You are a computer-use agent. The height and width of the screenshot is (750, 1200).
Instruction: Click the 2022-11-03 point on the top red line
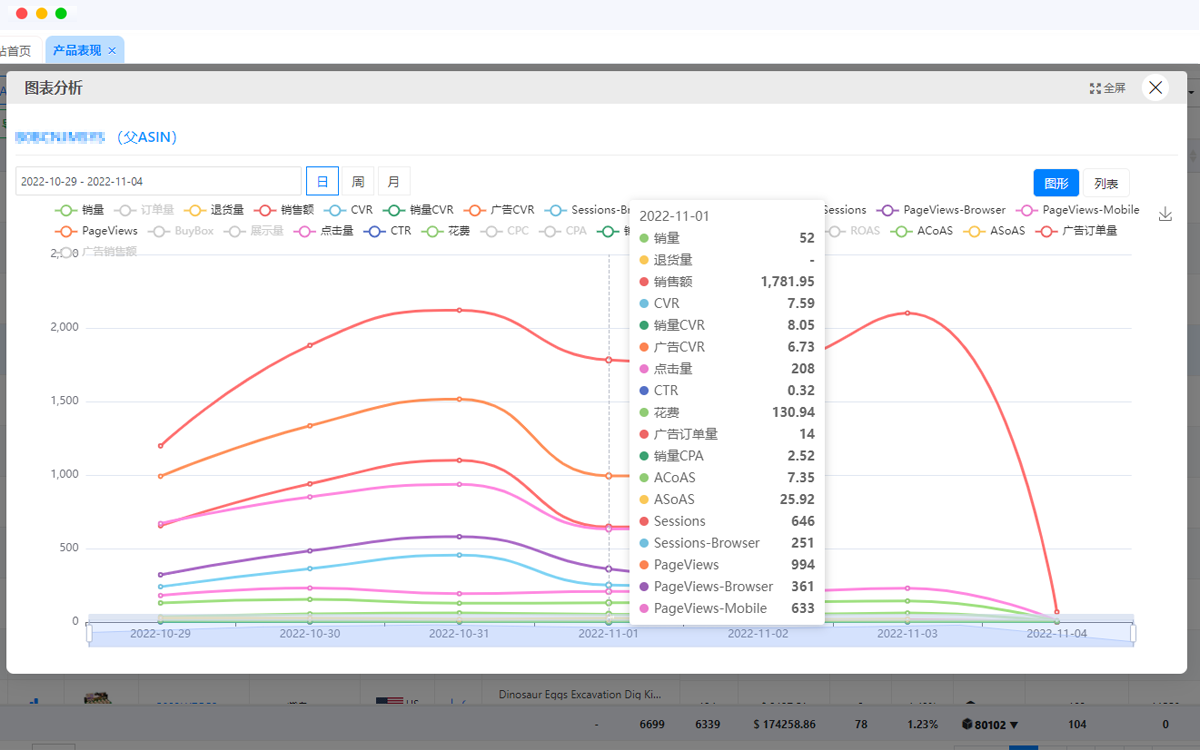pos(907,313)
